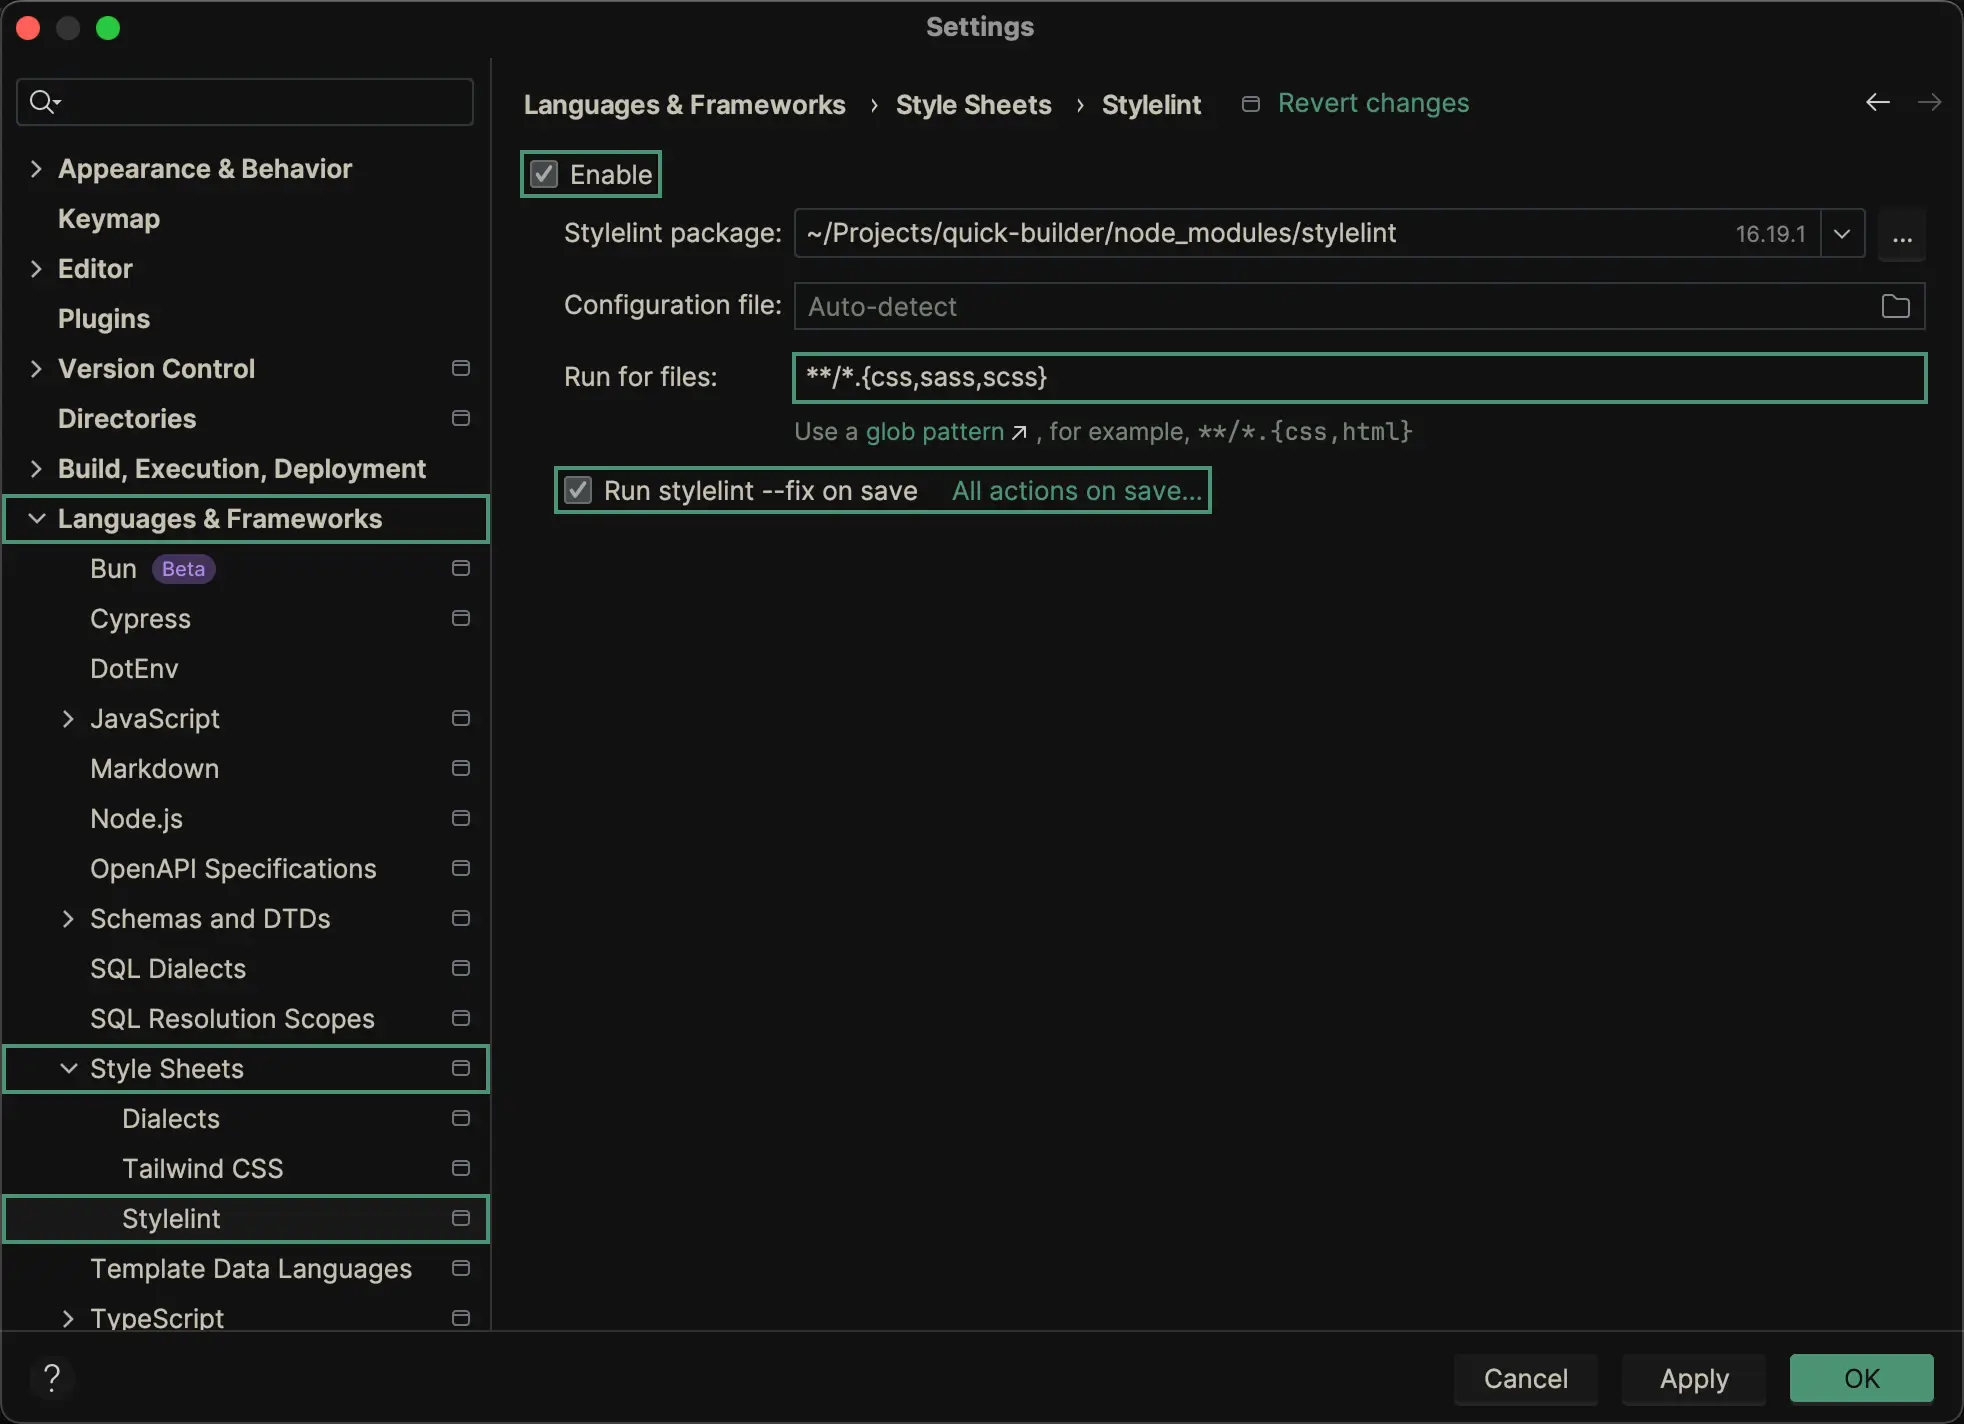This screenshot has height=1424, width=1964.
Task: Select the Dialects page under Style Sheets
Action: point(171,1118)
